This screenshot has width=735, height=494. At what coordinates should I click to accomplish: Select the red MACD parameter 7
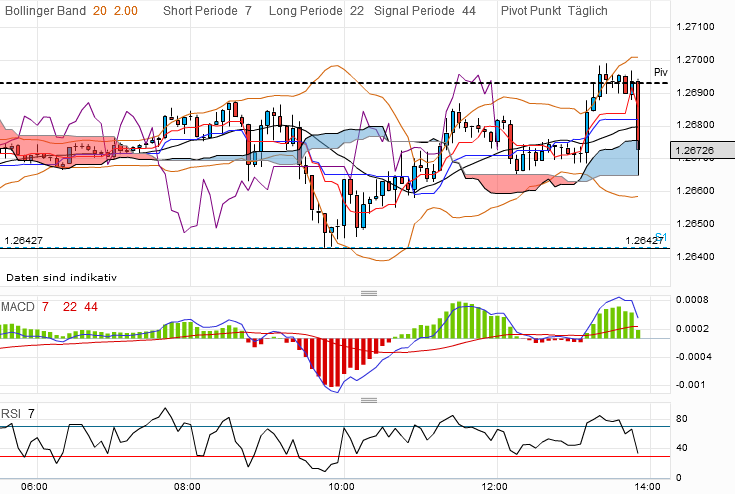[45, 307]
